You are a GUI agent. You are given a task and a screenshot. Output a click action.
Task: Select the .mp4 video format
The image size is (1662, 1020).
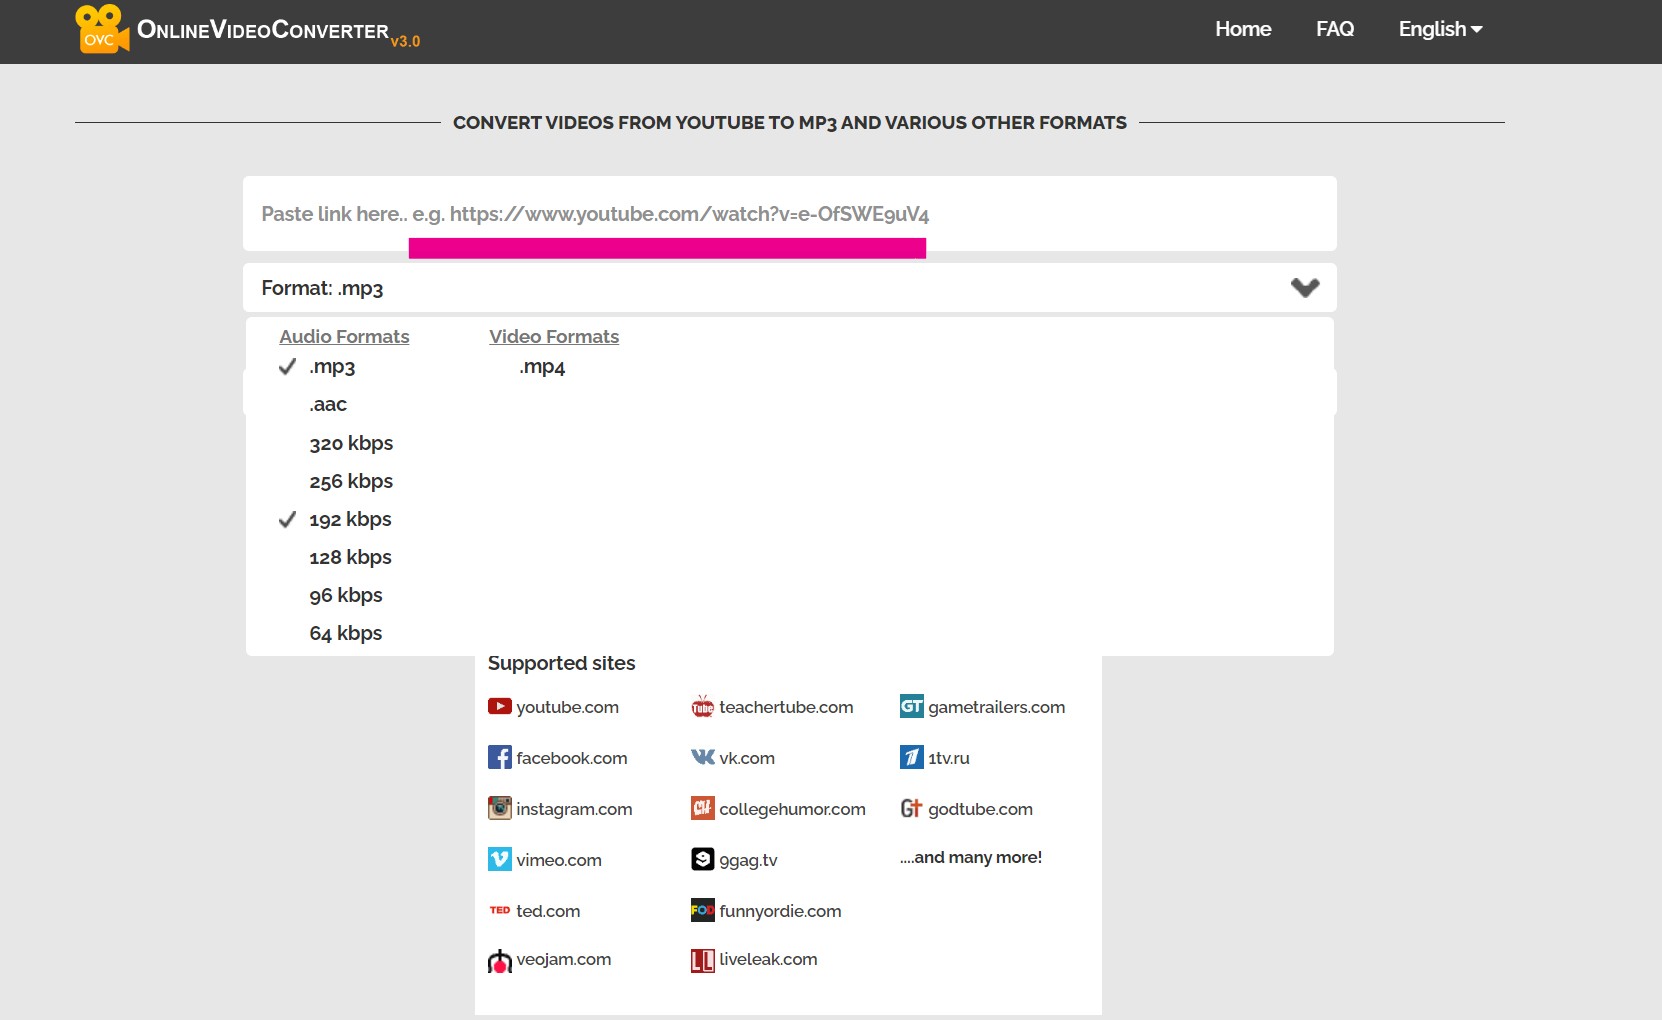(x=542, y=367)
